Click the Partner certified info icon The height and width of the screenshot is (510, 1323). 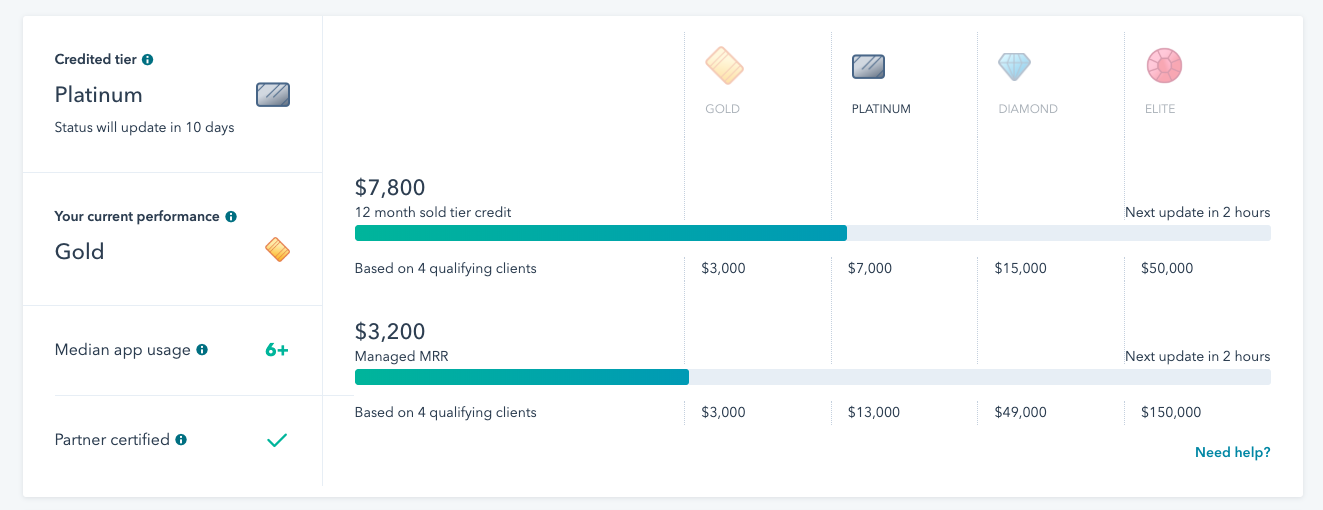pyautogui.click(x=181, y=440)
